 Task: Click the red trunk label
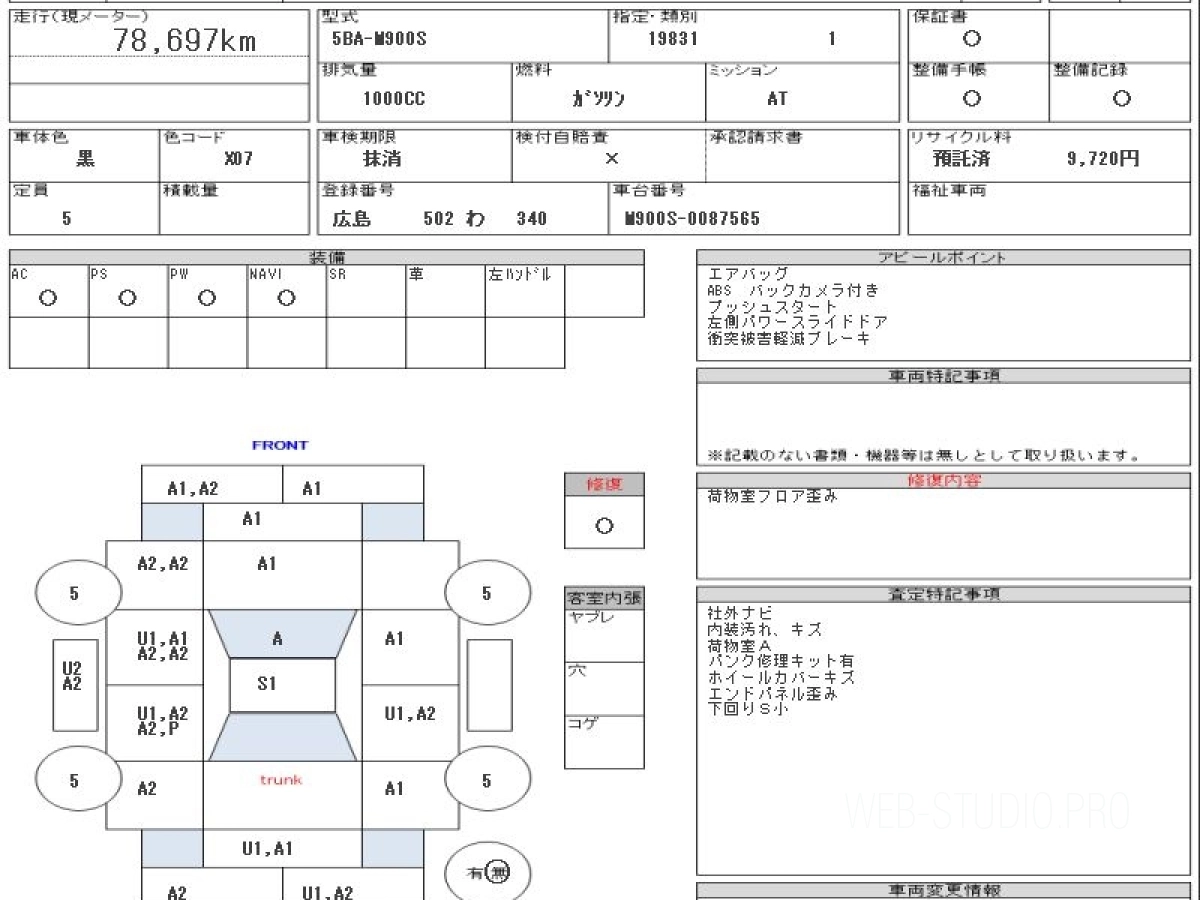[x=281, y=780]
